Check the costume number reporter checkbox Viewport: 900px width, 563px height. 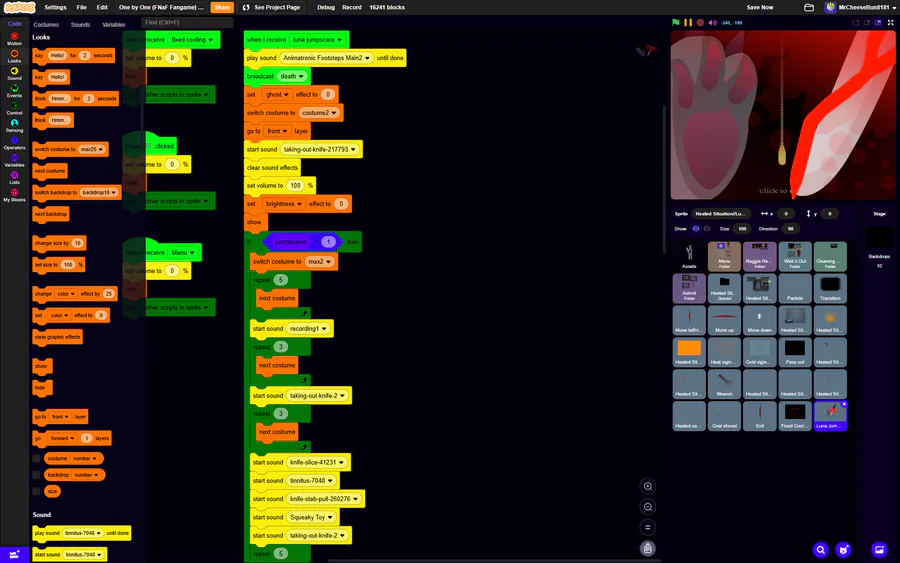coord(36,459)
